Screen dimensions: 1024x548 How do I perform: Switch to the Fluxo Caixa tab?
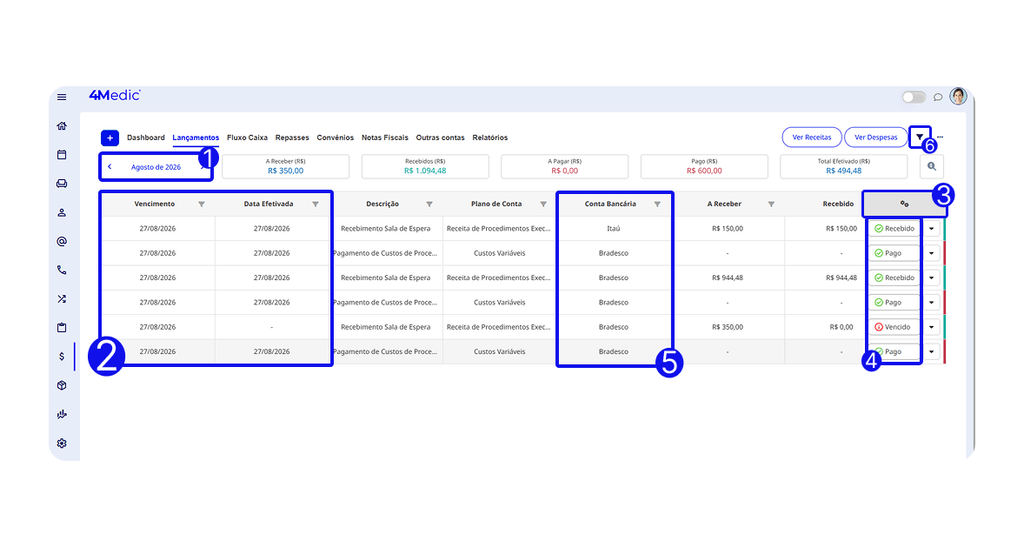[x=247, y=138]
